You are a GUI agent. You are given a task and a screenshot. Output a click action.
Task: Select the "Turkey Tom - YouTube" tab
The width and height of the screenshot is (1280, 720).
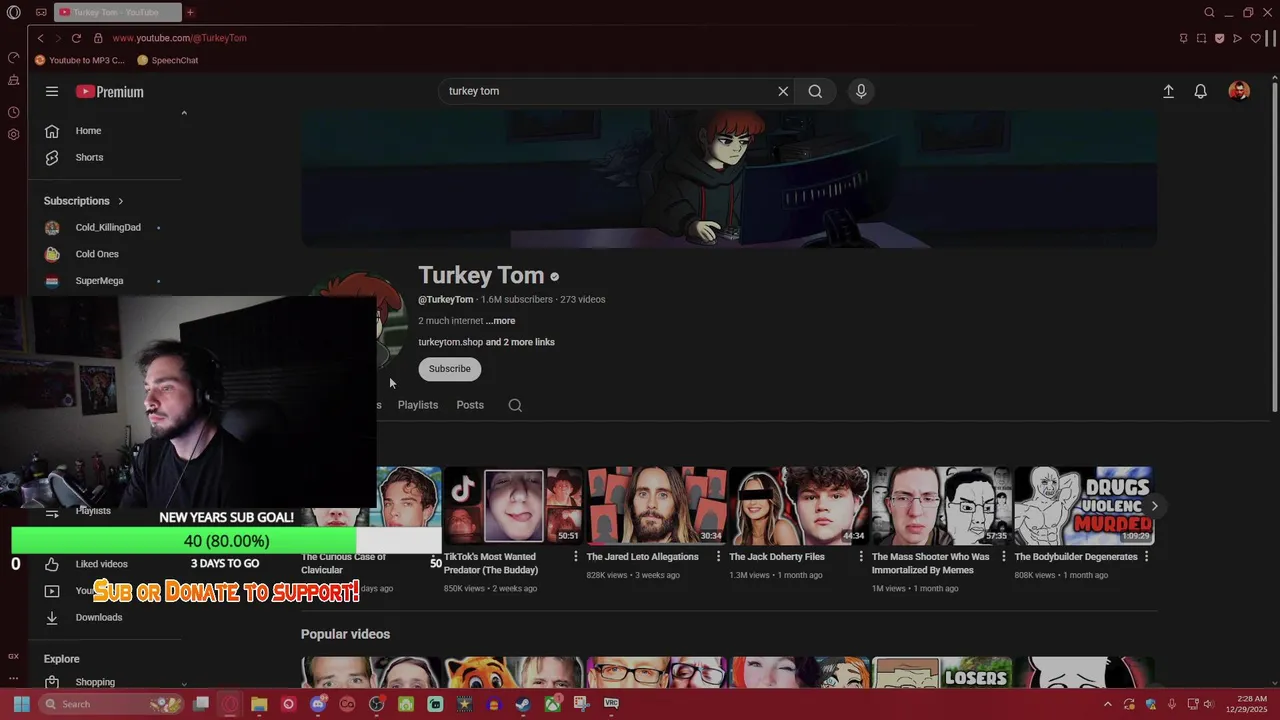pos(118,12)
